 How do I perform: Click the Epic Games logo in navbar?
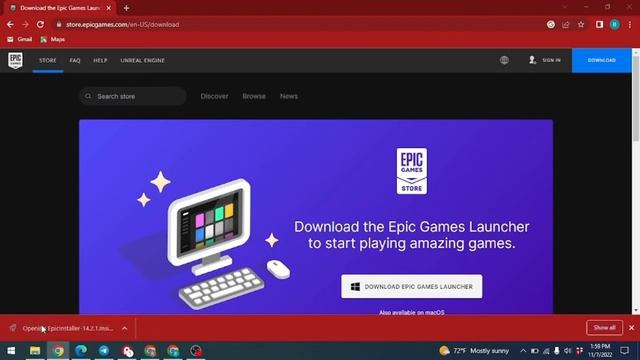click(16, 60)
